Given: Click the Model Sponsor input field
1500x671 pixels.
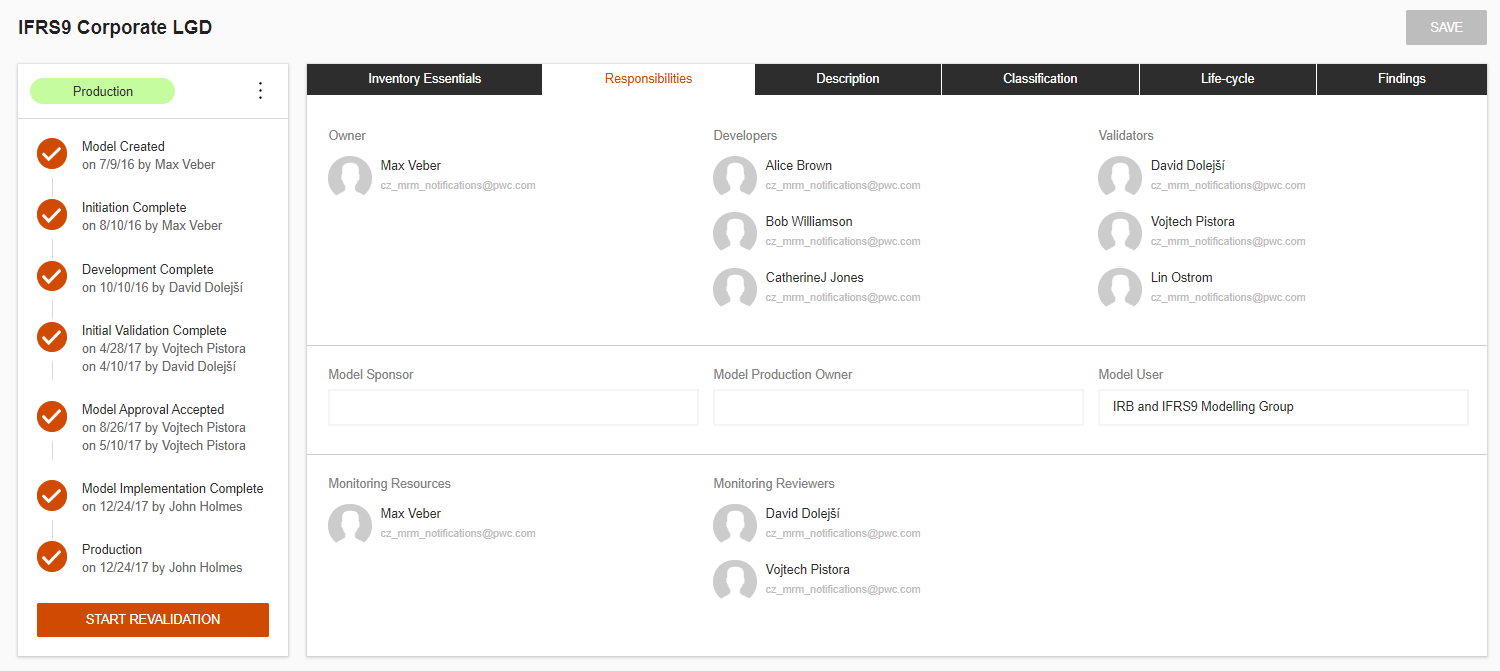Looking at the screenshot, I should [513, 407].
